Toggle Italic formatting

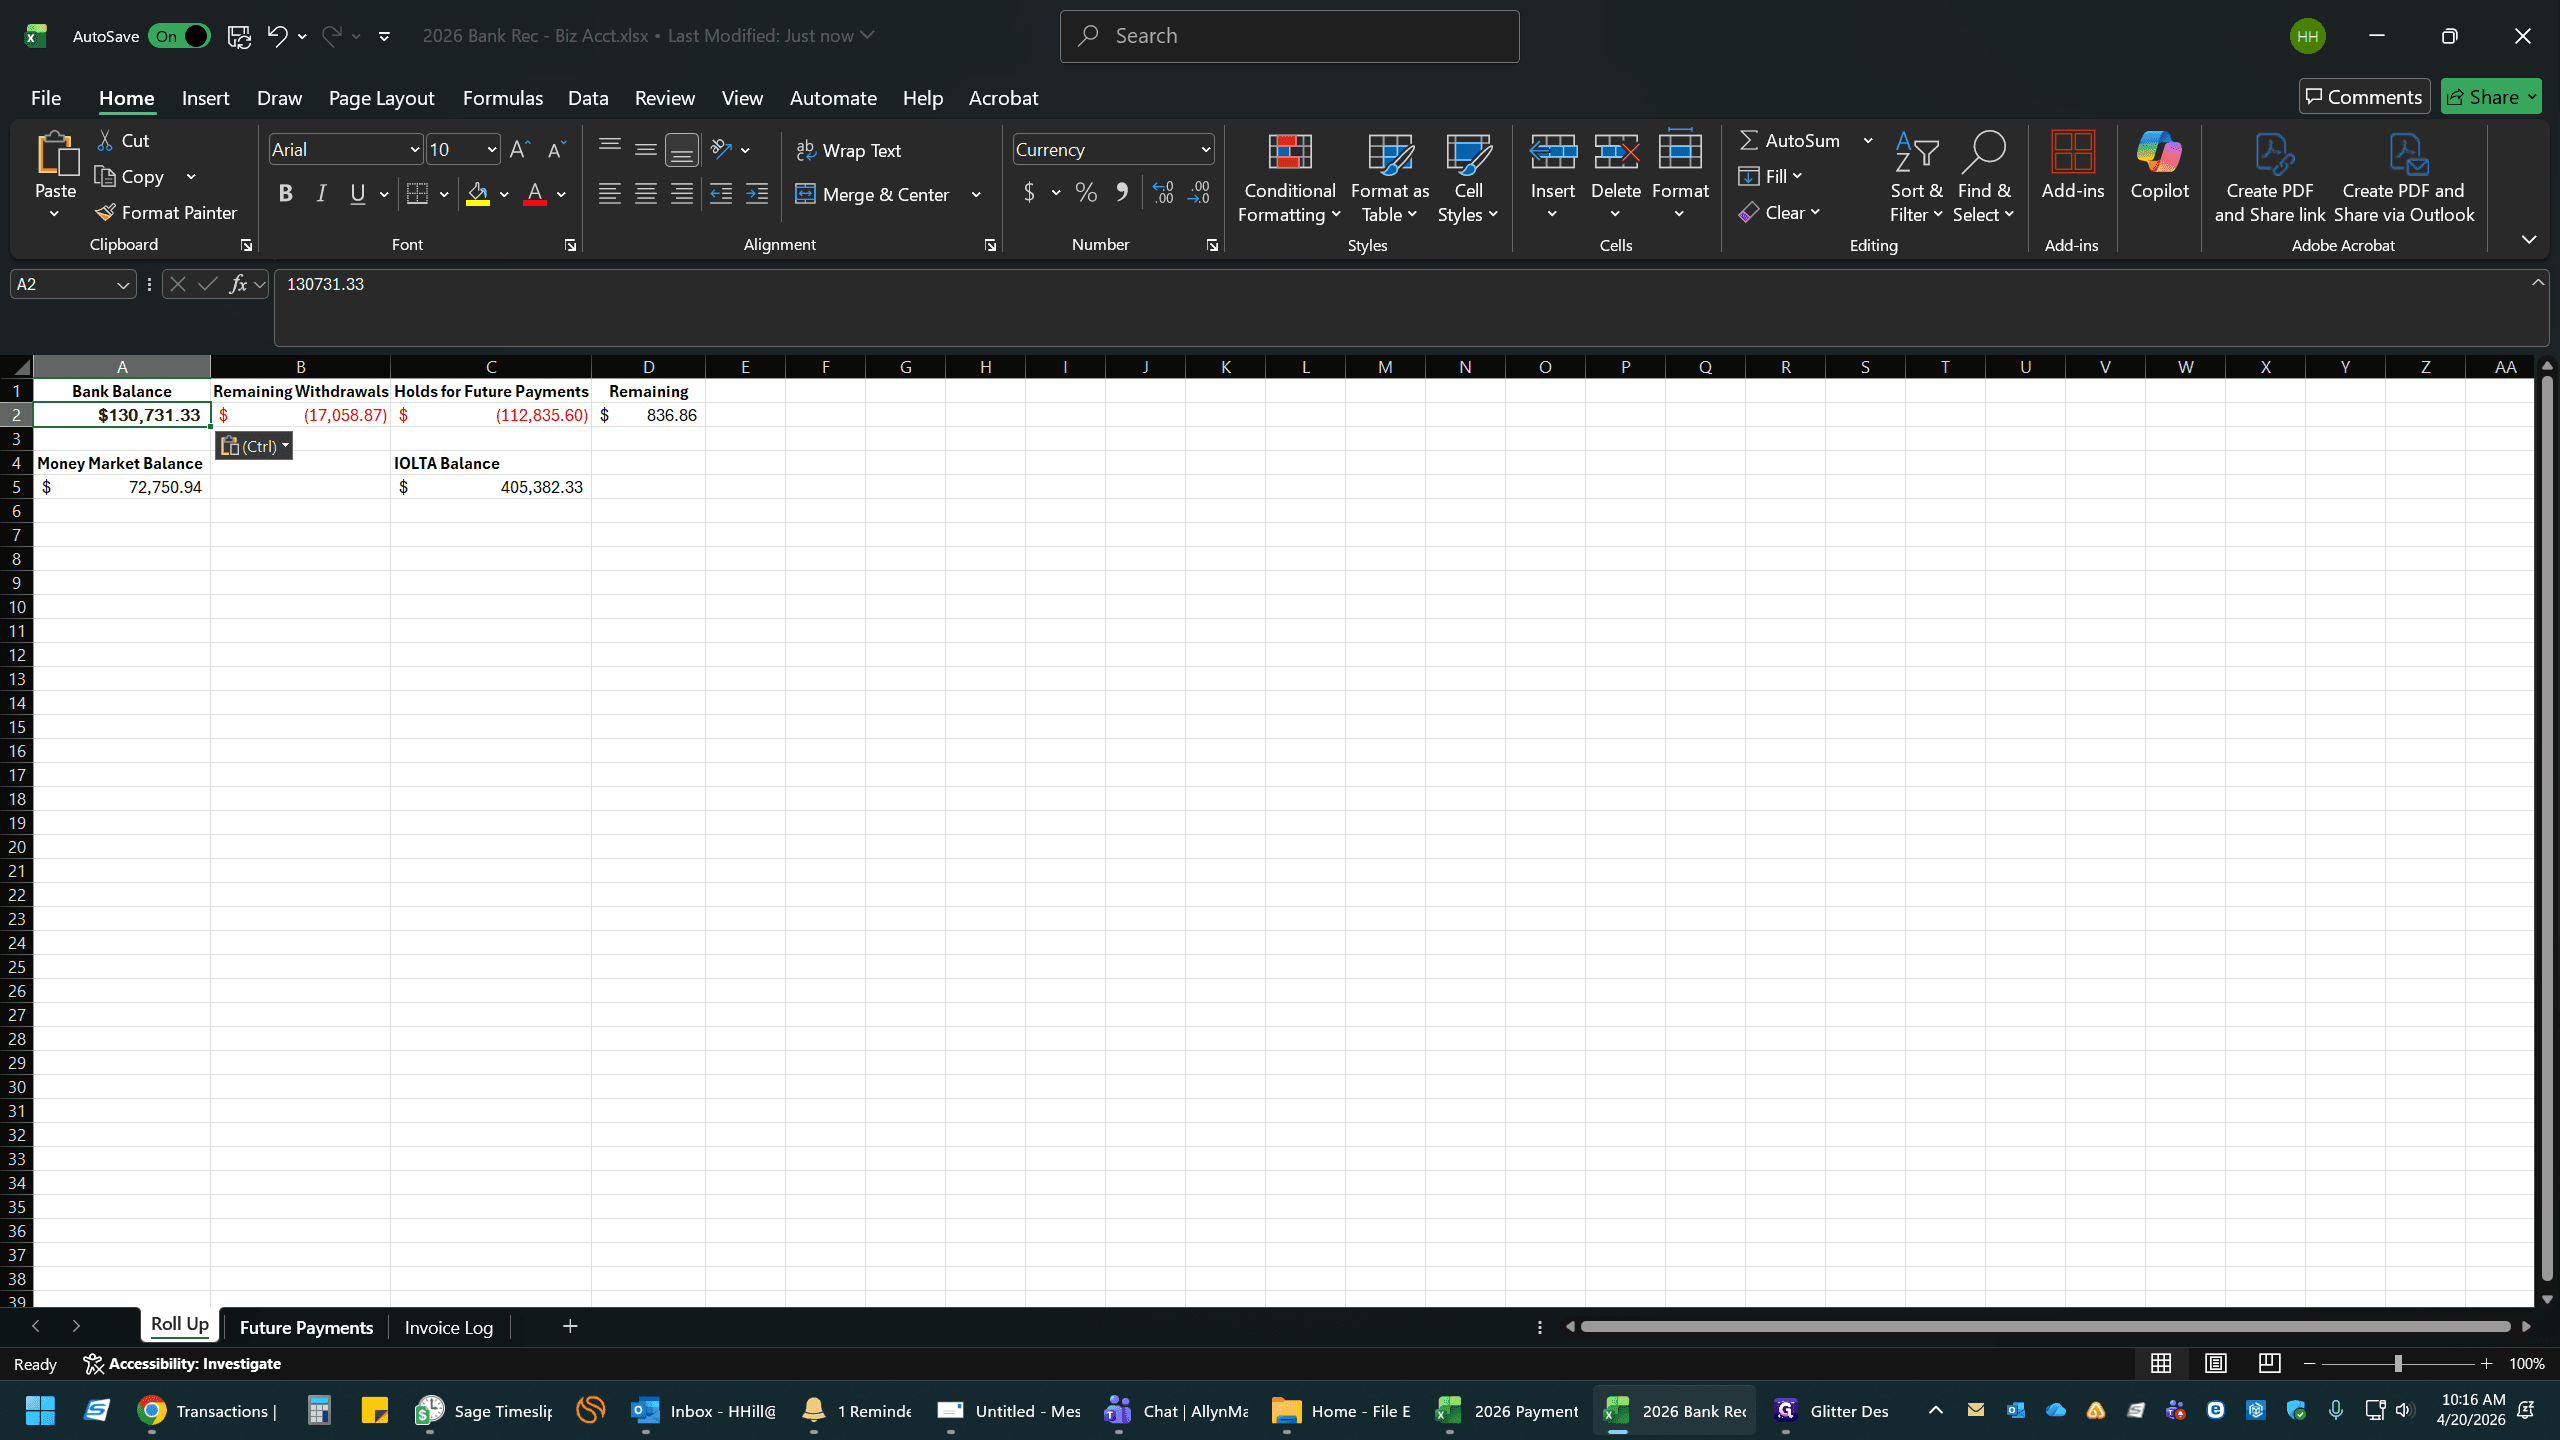[321, 194]
